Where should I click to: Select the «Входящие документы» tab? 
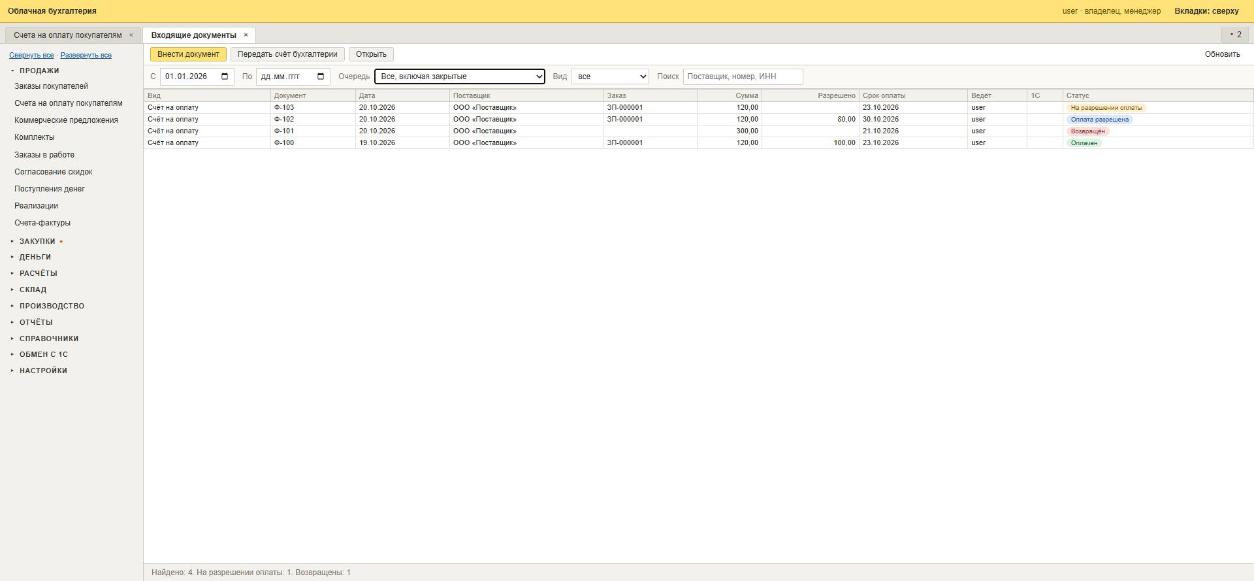(194, 35)
